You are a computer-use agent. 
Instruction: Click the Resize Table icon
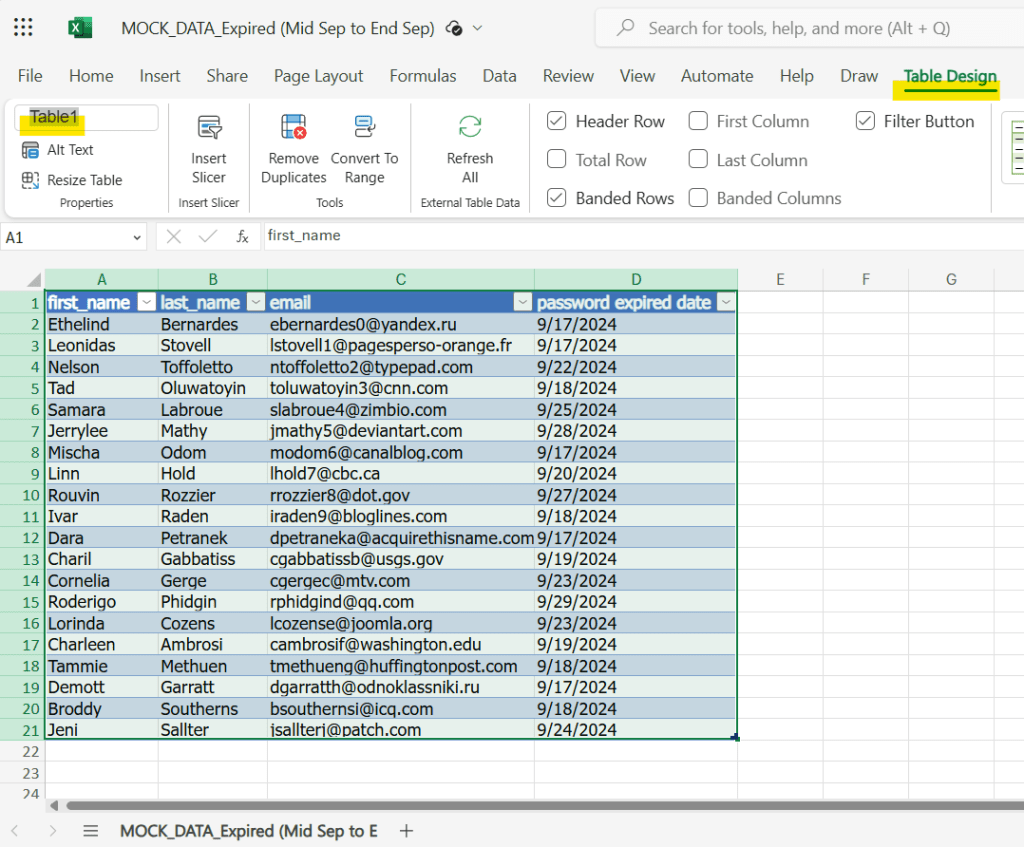point(31,180)
